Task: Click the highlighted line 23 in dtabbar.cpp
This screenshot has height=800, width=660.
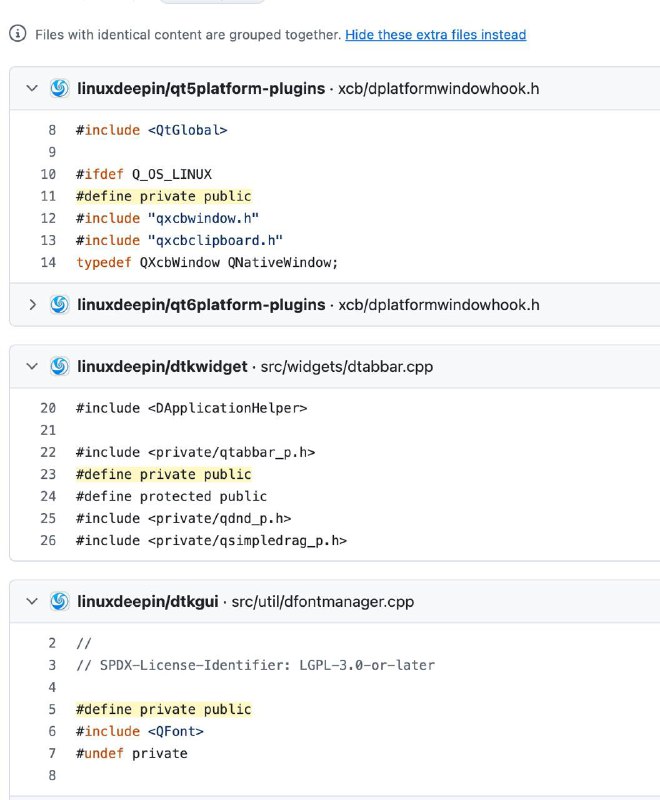Action: (163, 474)
